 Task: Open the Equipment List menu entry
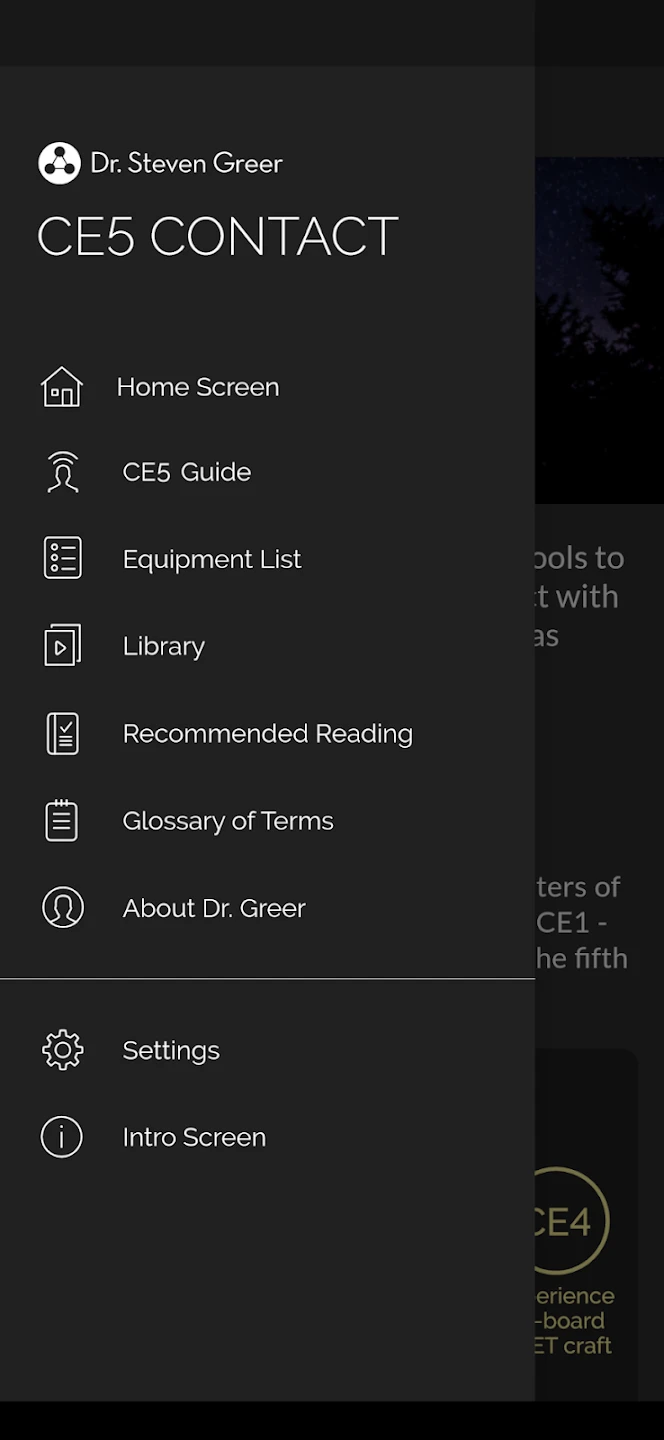coord(212,559)
